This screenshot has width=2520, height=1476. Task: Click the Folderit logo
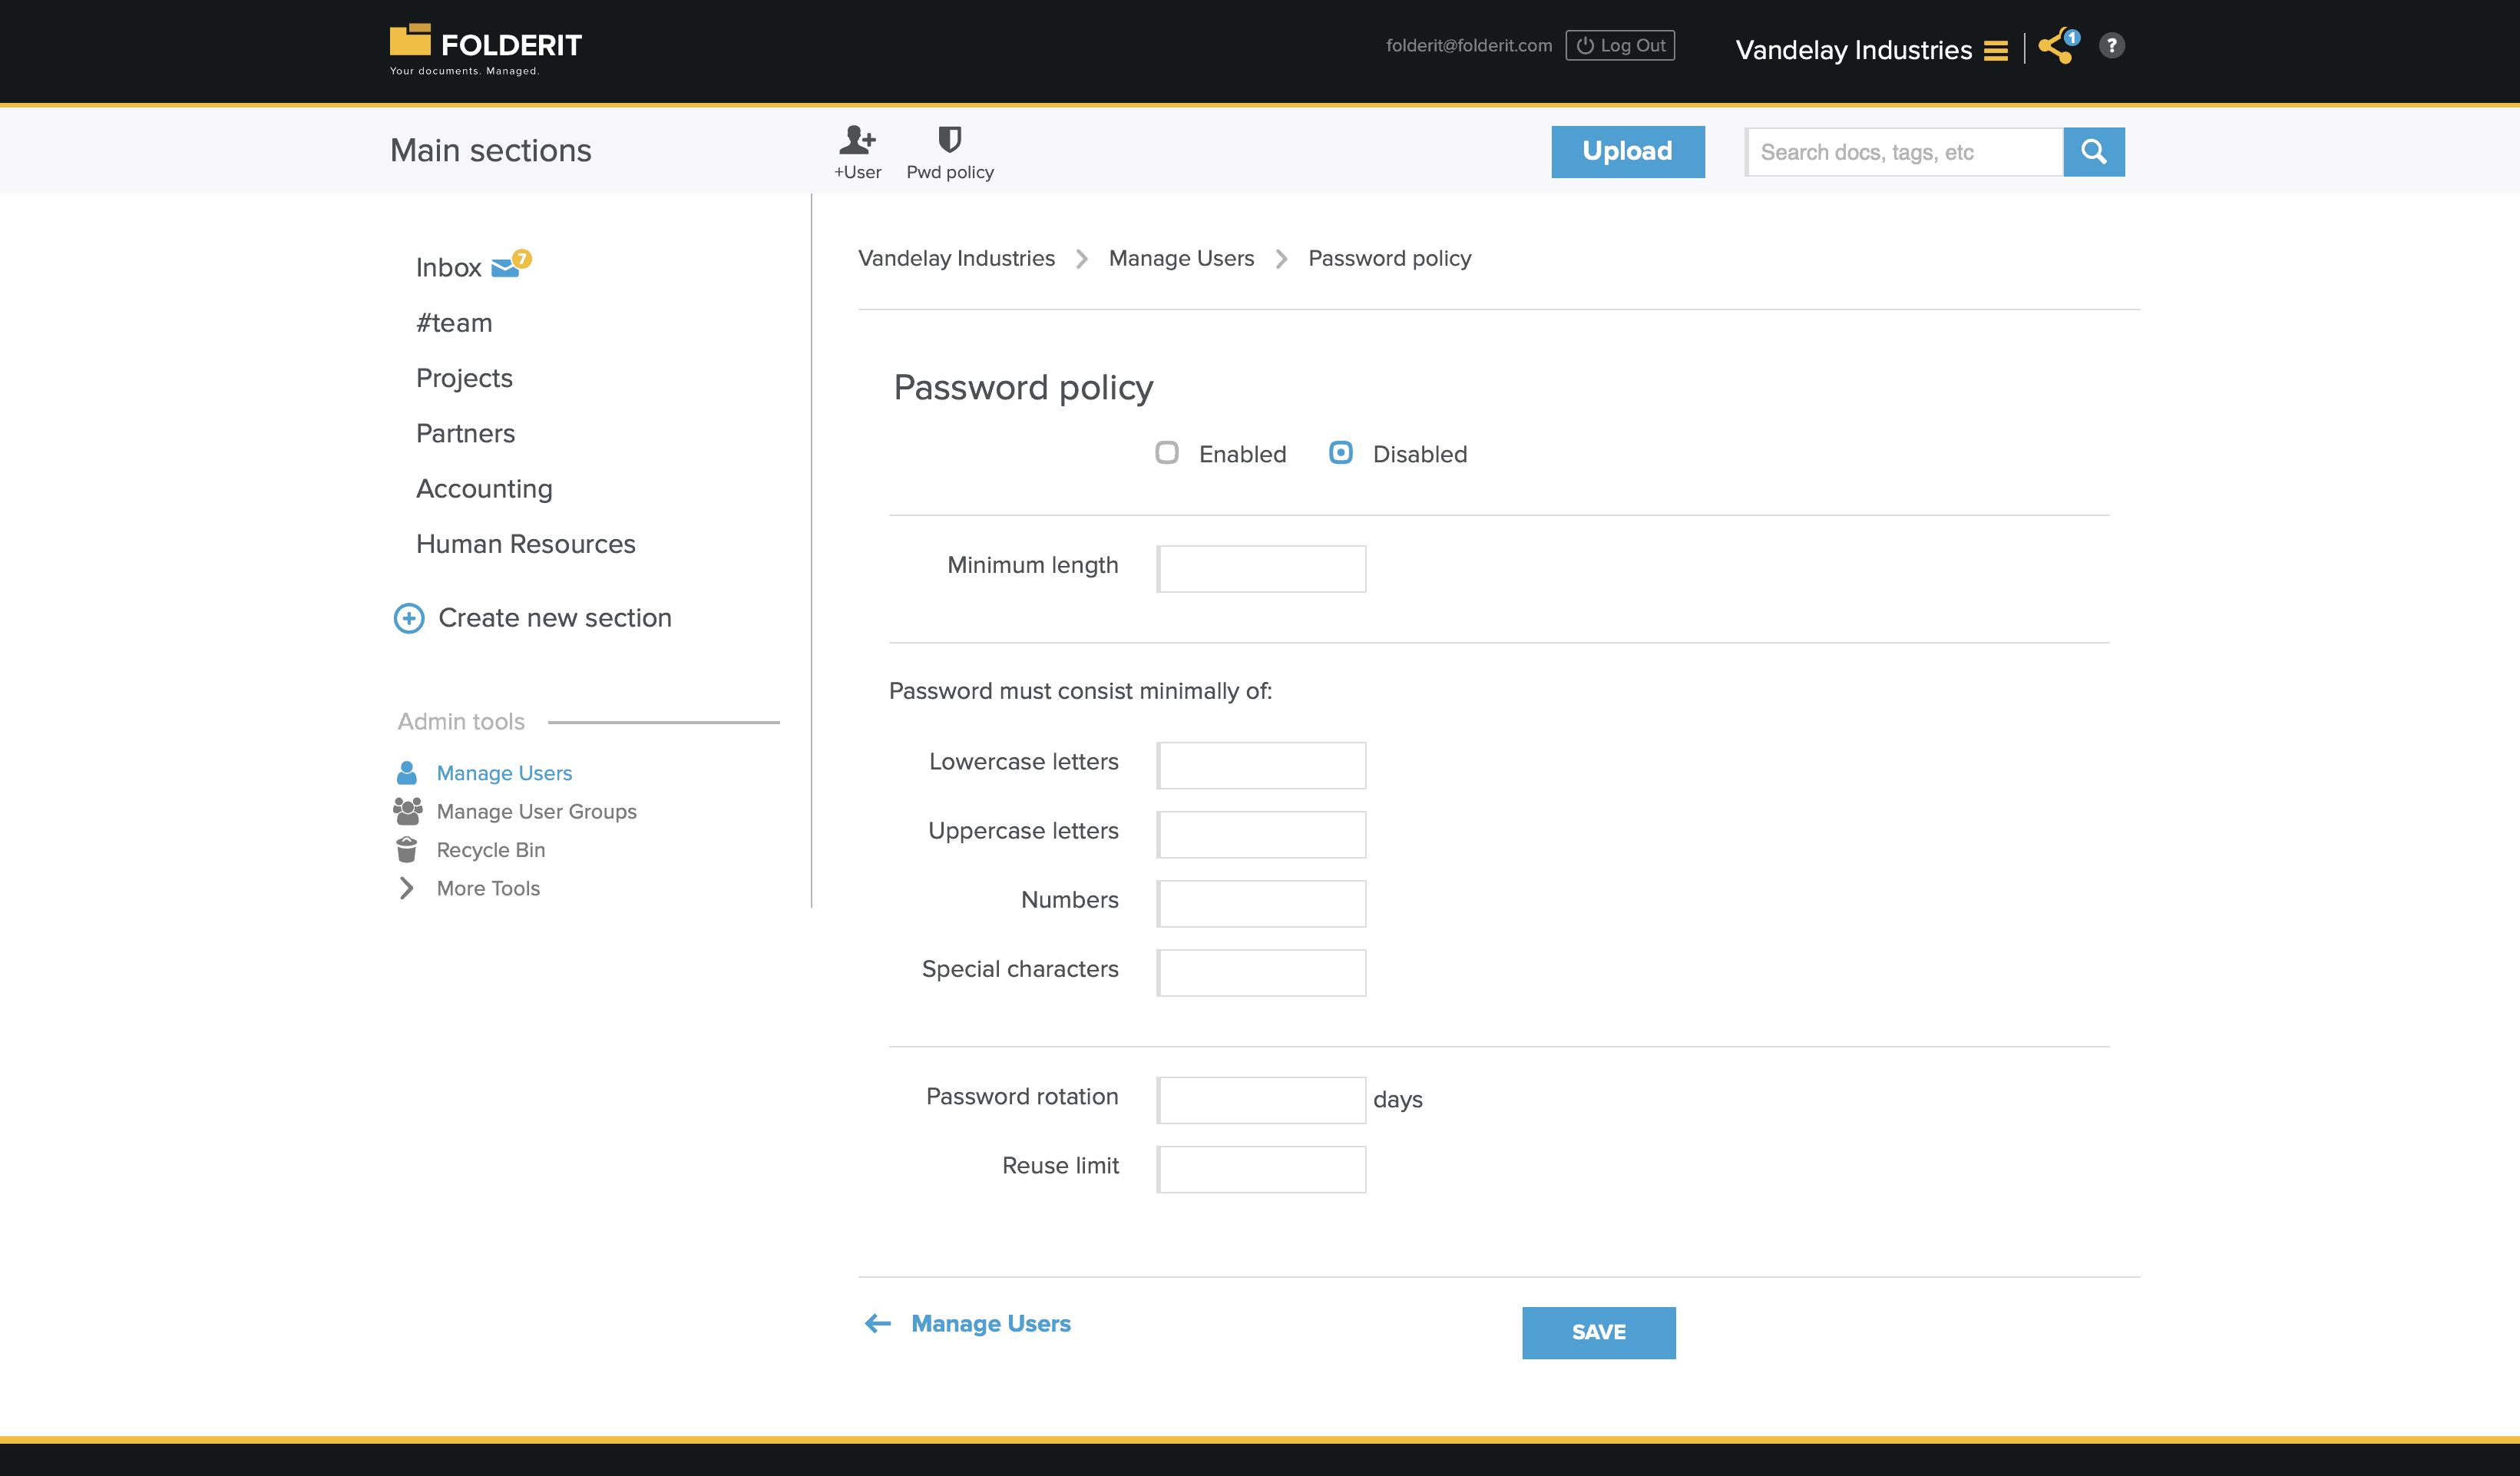(x=486, y=49)
